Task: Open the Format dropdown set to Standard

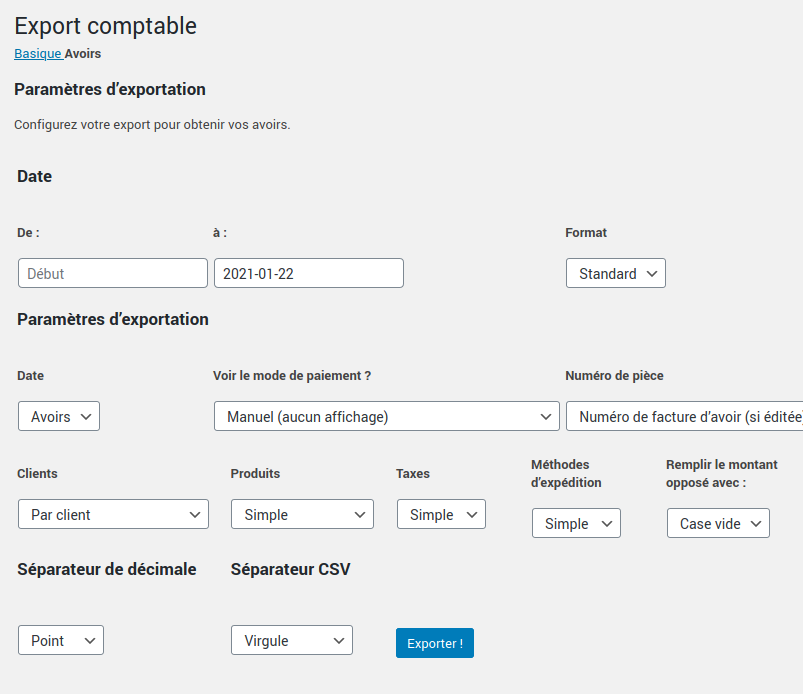Action: click(x=615, y=273)
